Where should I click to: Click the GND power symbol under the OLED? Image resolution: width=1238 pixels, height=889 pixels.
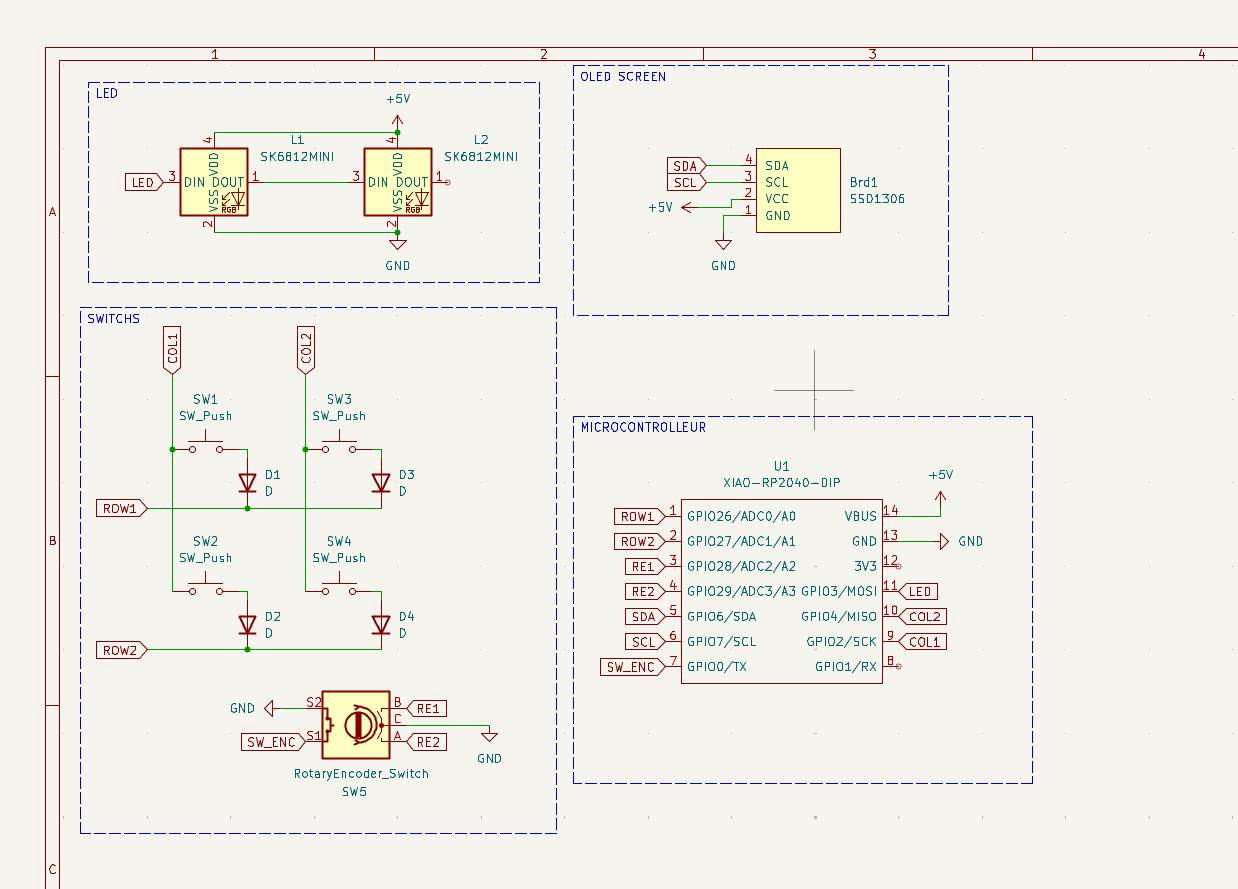[x=723, y=247]
